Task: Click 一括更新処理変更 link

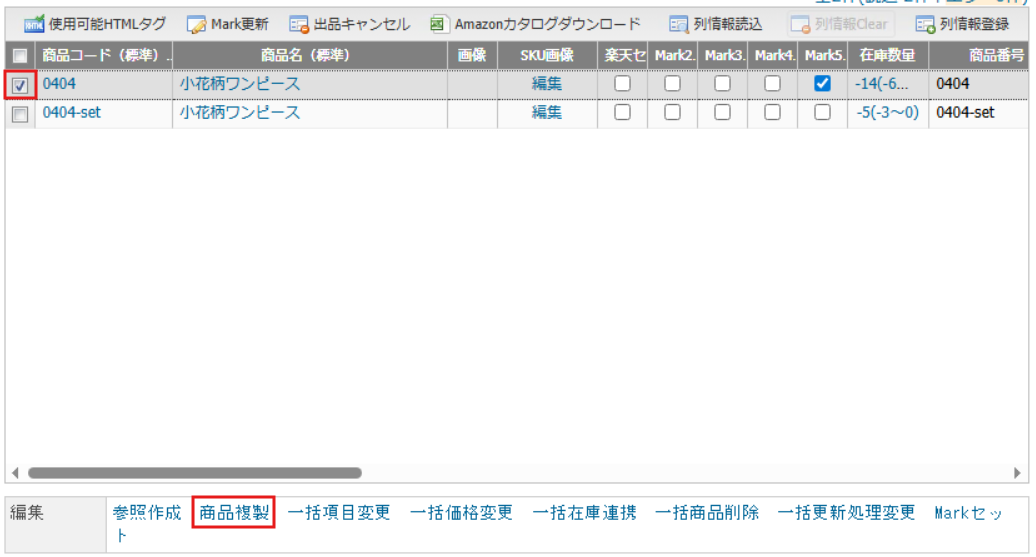Action: point(846,513)
